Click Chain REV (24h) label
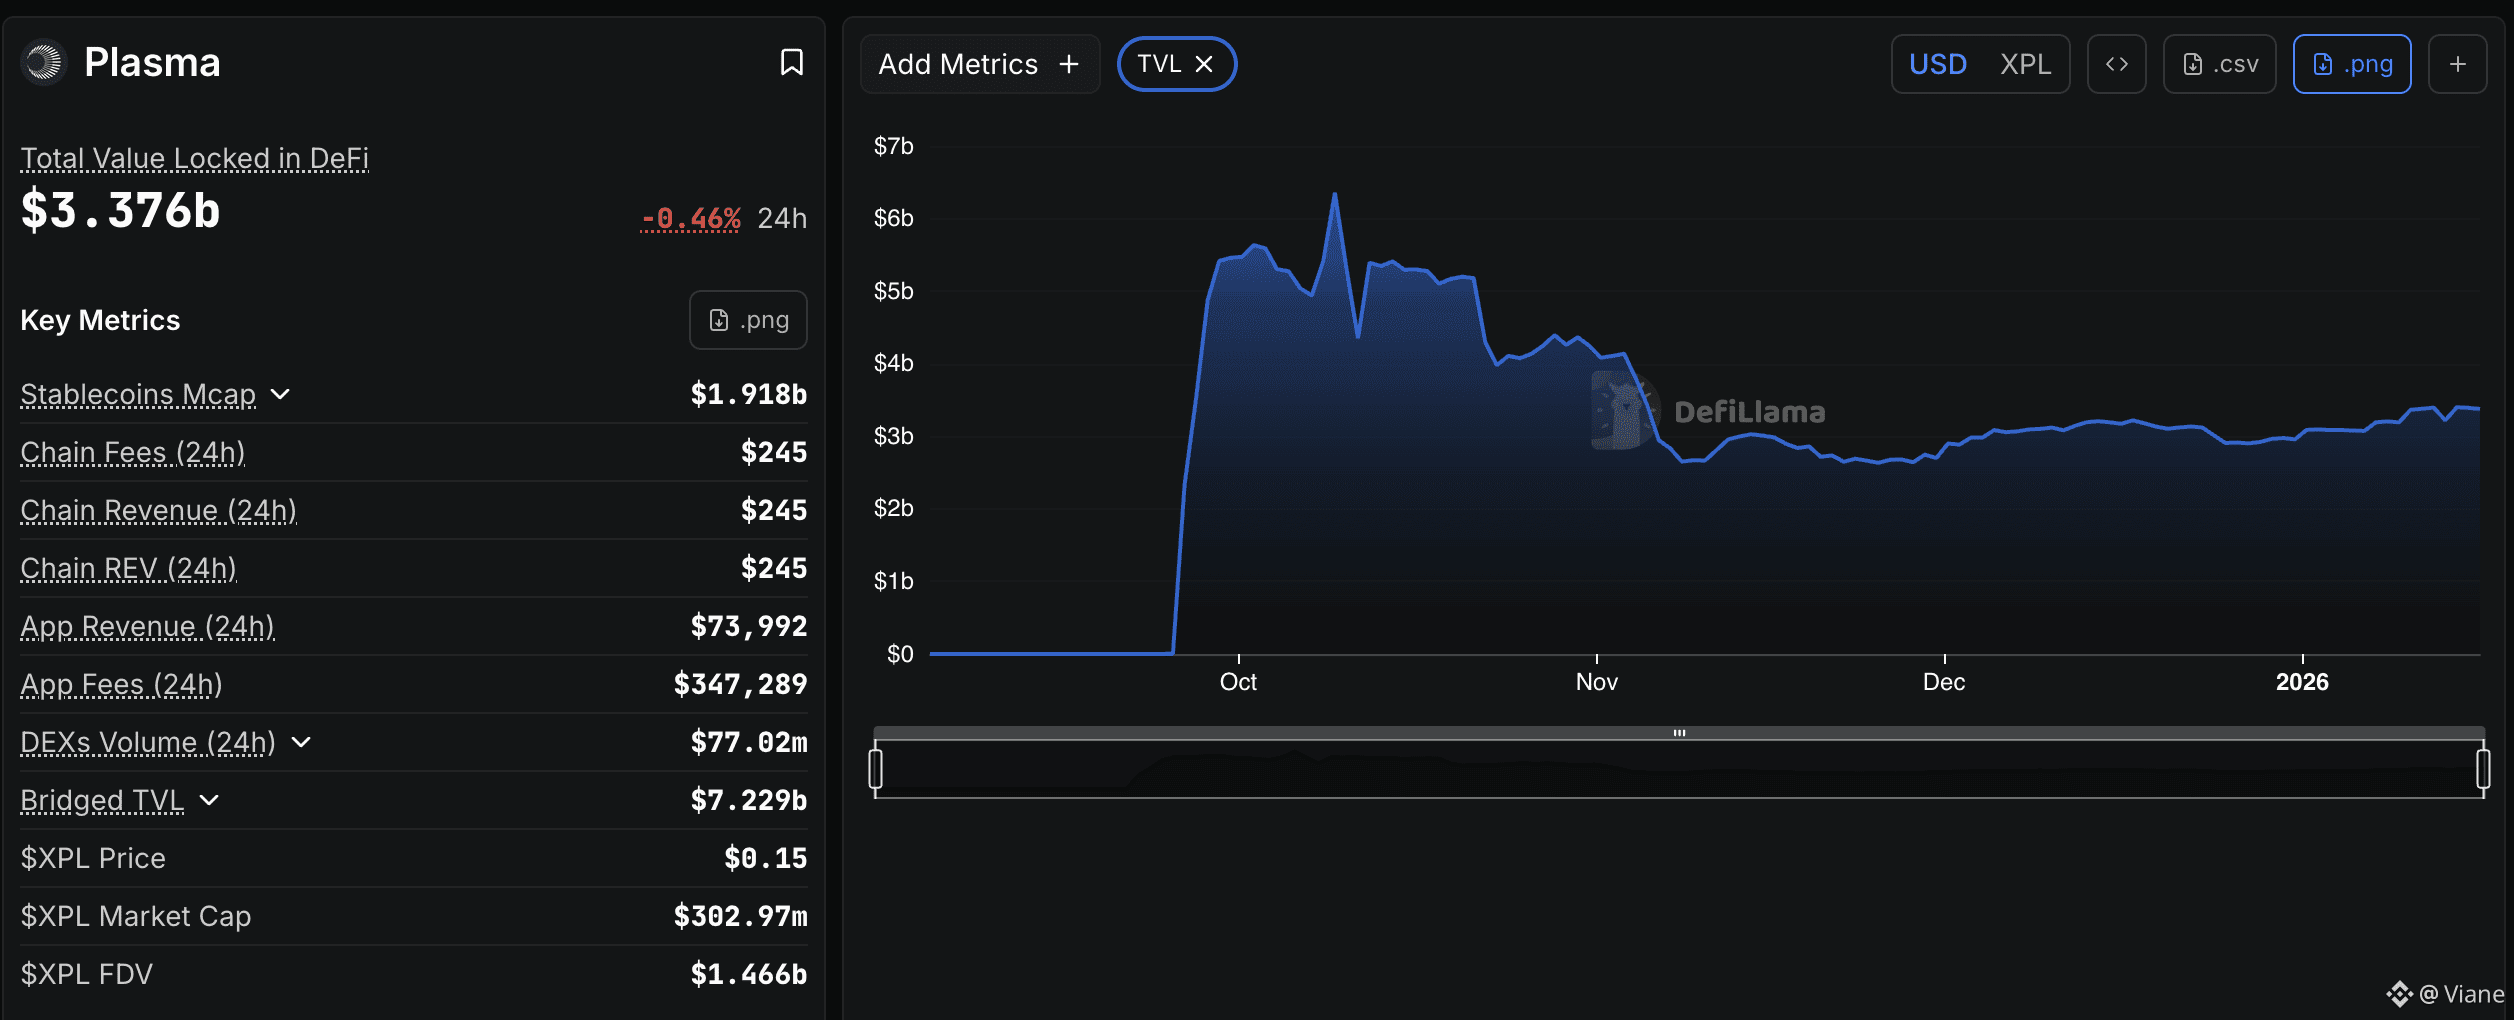This screenshot has width=2514, height=1020. click(x=129, y=568)
